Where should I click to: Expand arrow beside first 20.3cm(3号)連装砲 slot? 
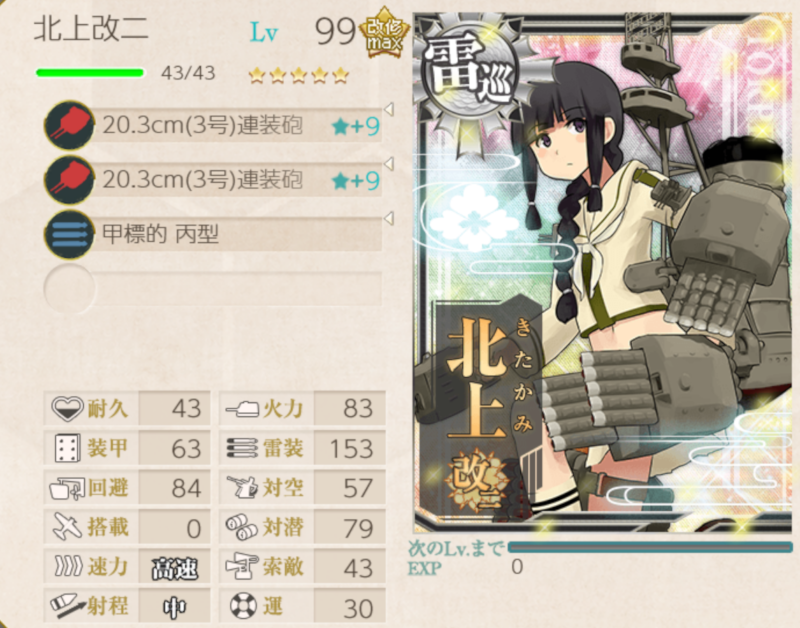389,109
